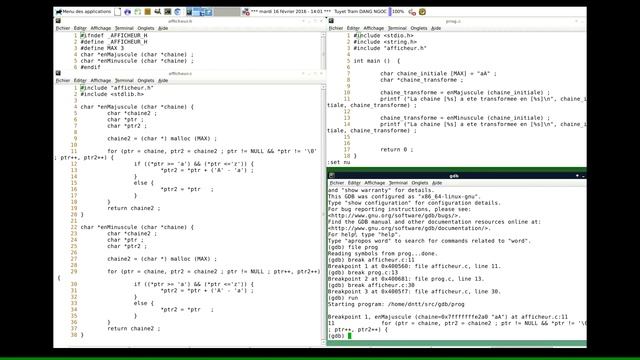Viewport: 640px width, 360px height.
Task: Click the window menu icon of afficheur.c terminal
Action: pos(58,73)
